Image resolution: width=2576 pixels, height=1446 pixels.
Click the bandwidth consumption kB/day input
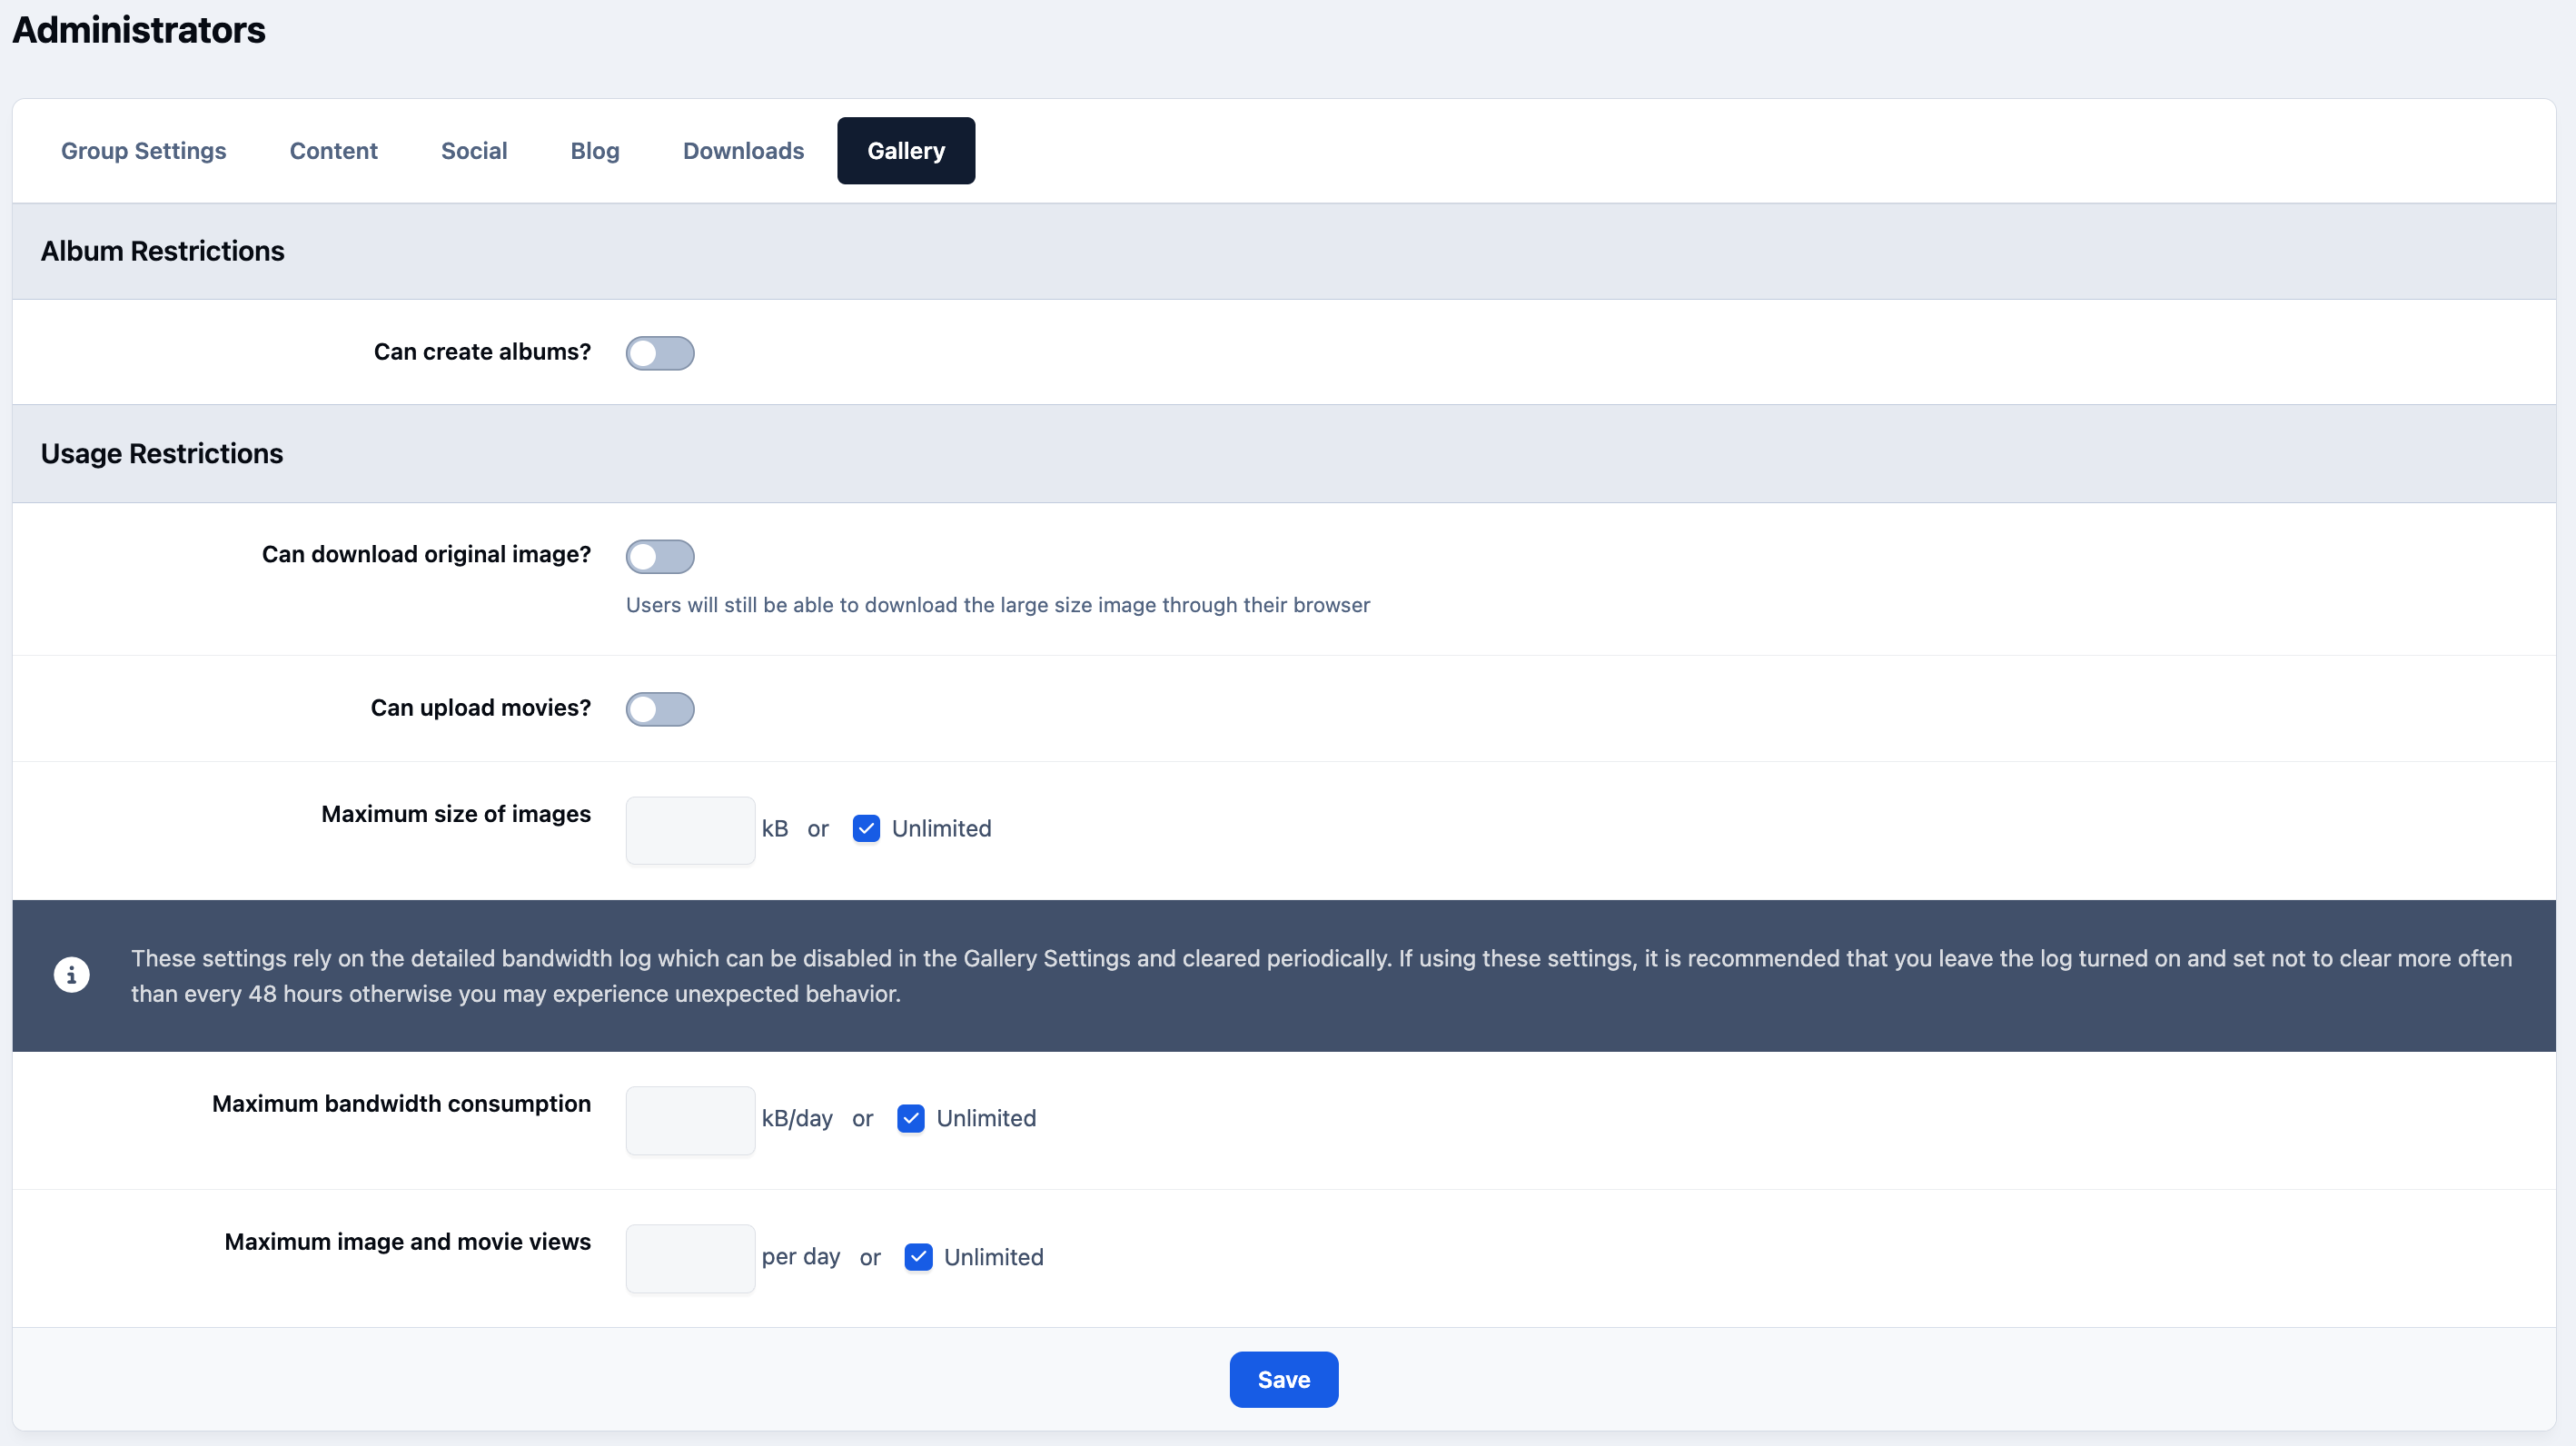[690, 1120]
